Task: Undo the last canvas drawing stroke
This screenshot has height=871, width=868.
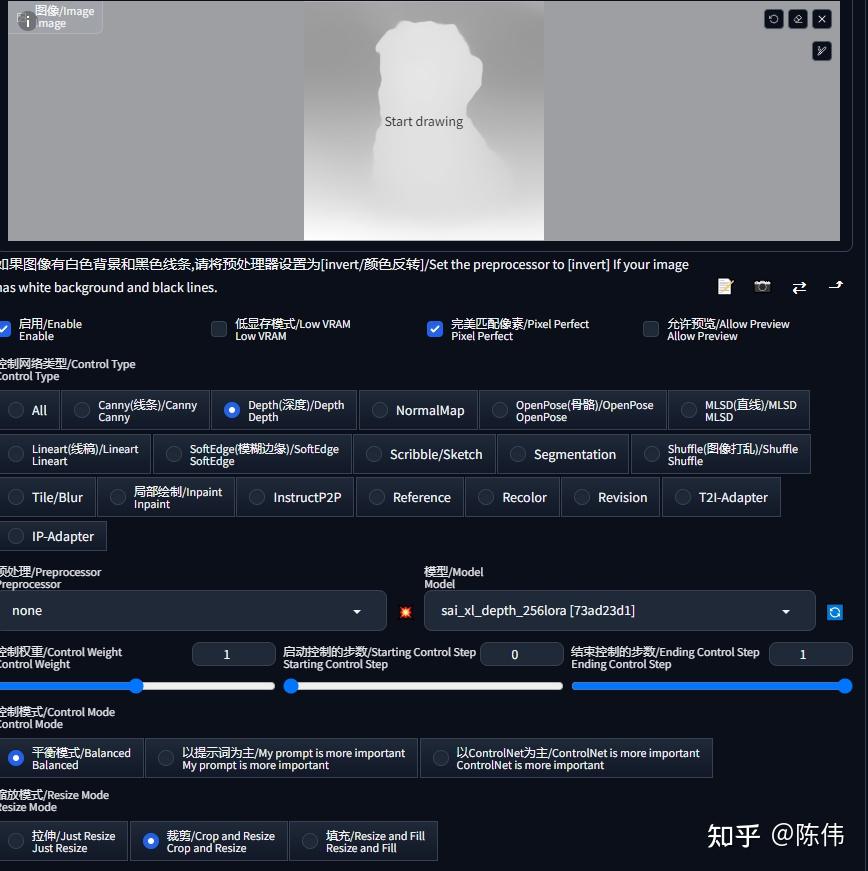Action: pos(773,19)
